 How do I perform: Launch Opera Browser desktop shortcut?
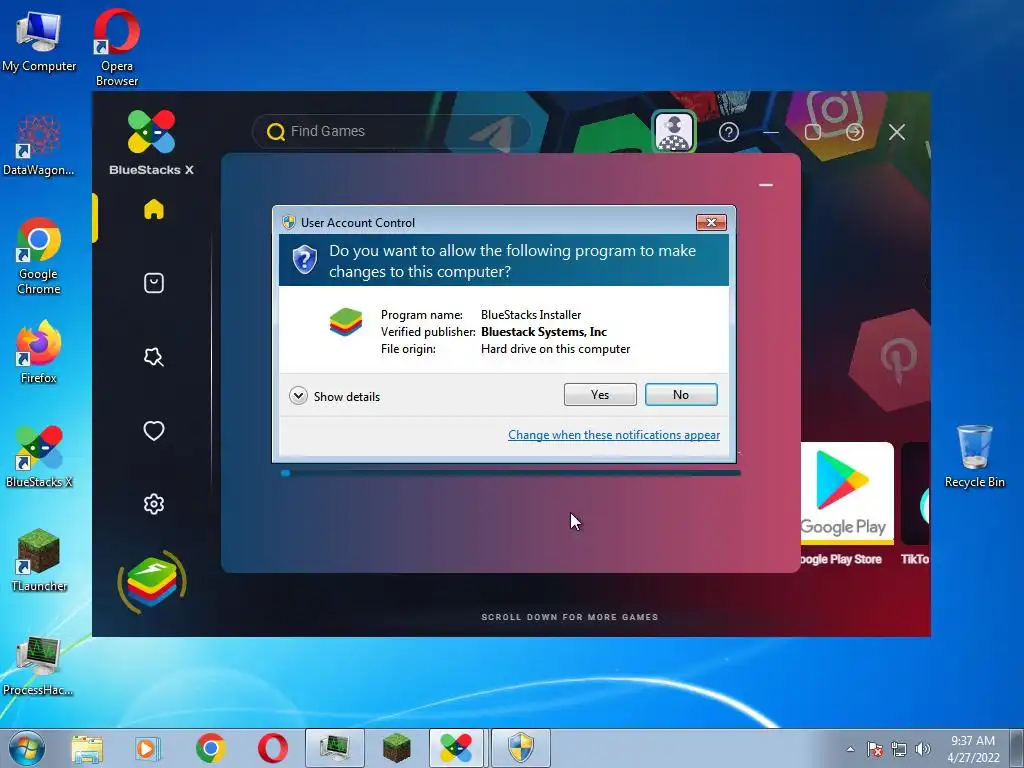click(x=117, y=47)
